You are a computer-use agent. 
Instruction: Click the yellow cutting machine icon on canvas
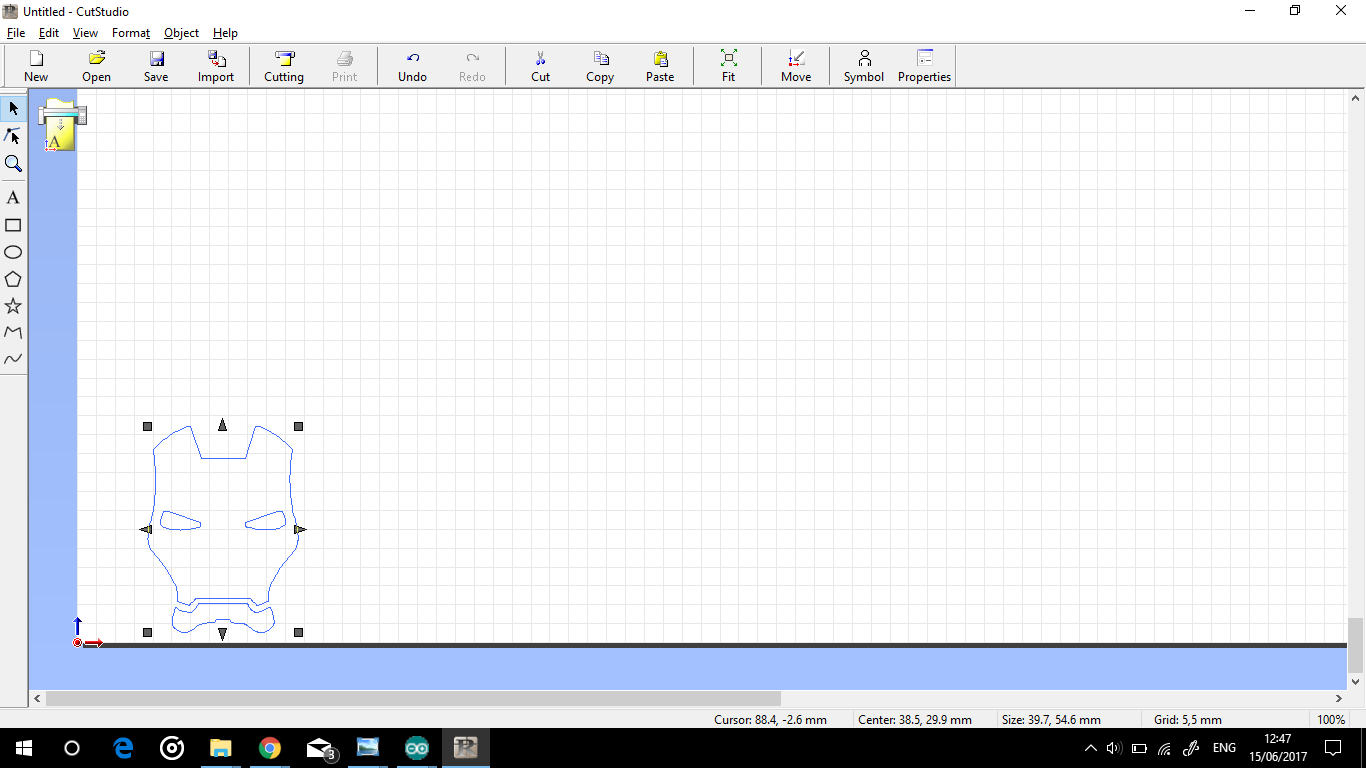pos(61,125)
